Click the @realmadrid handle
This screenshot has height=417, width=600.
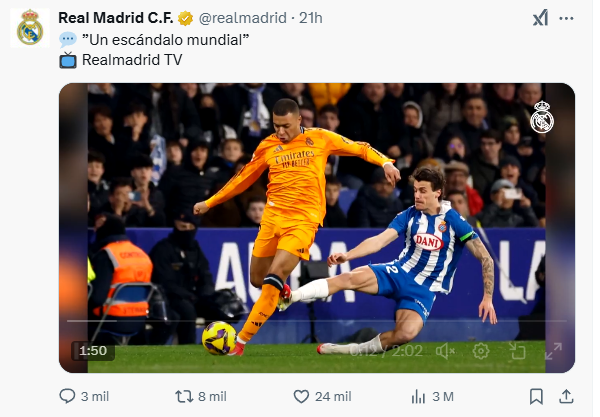243,18
